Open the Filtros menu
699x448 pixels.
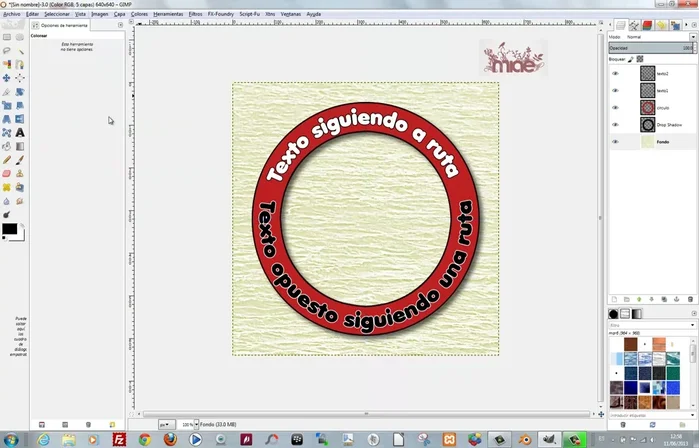coord(195,15)
